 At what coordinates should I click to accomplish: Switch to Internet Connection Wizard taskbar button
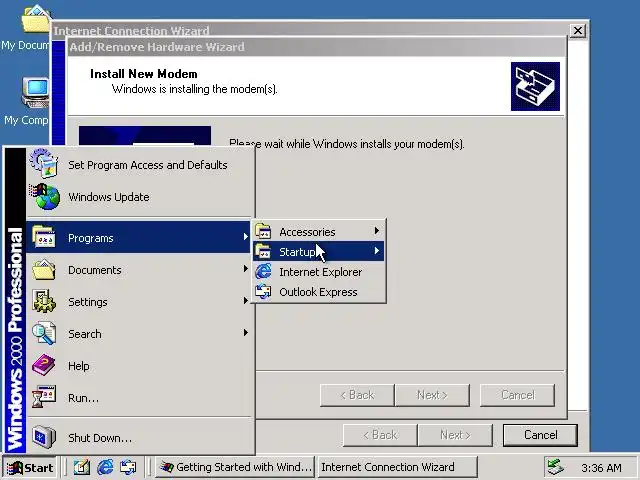click(398, 467)
